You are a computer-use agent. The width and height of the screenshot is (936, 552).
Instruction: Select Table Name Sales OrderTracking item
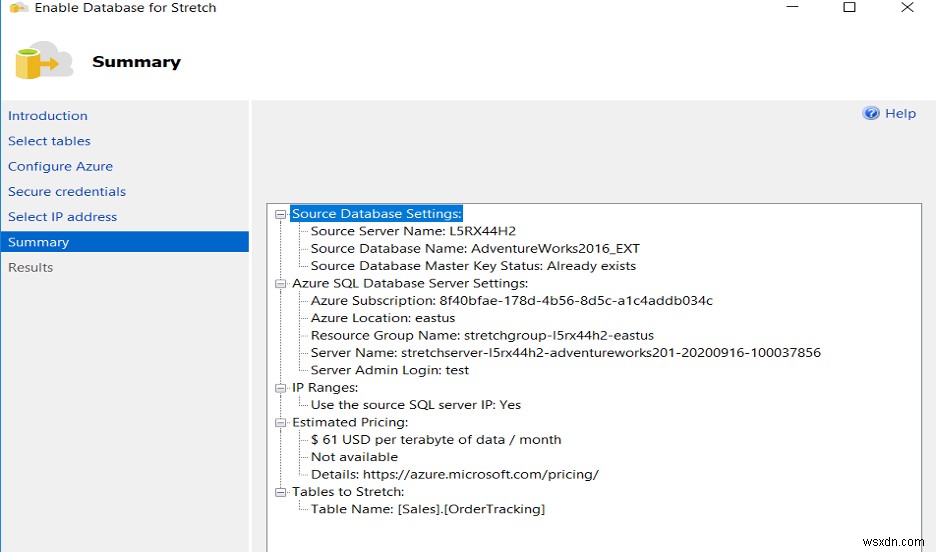(x=427, y=509)
